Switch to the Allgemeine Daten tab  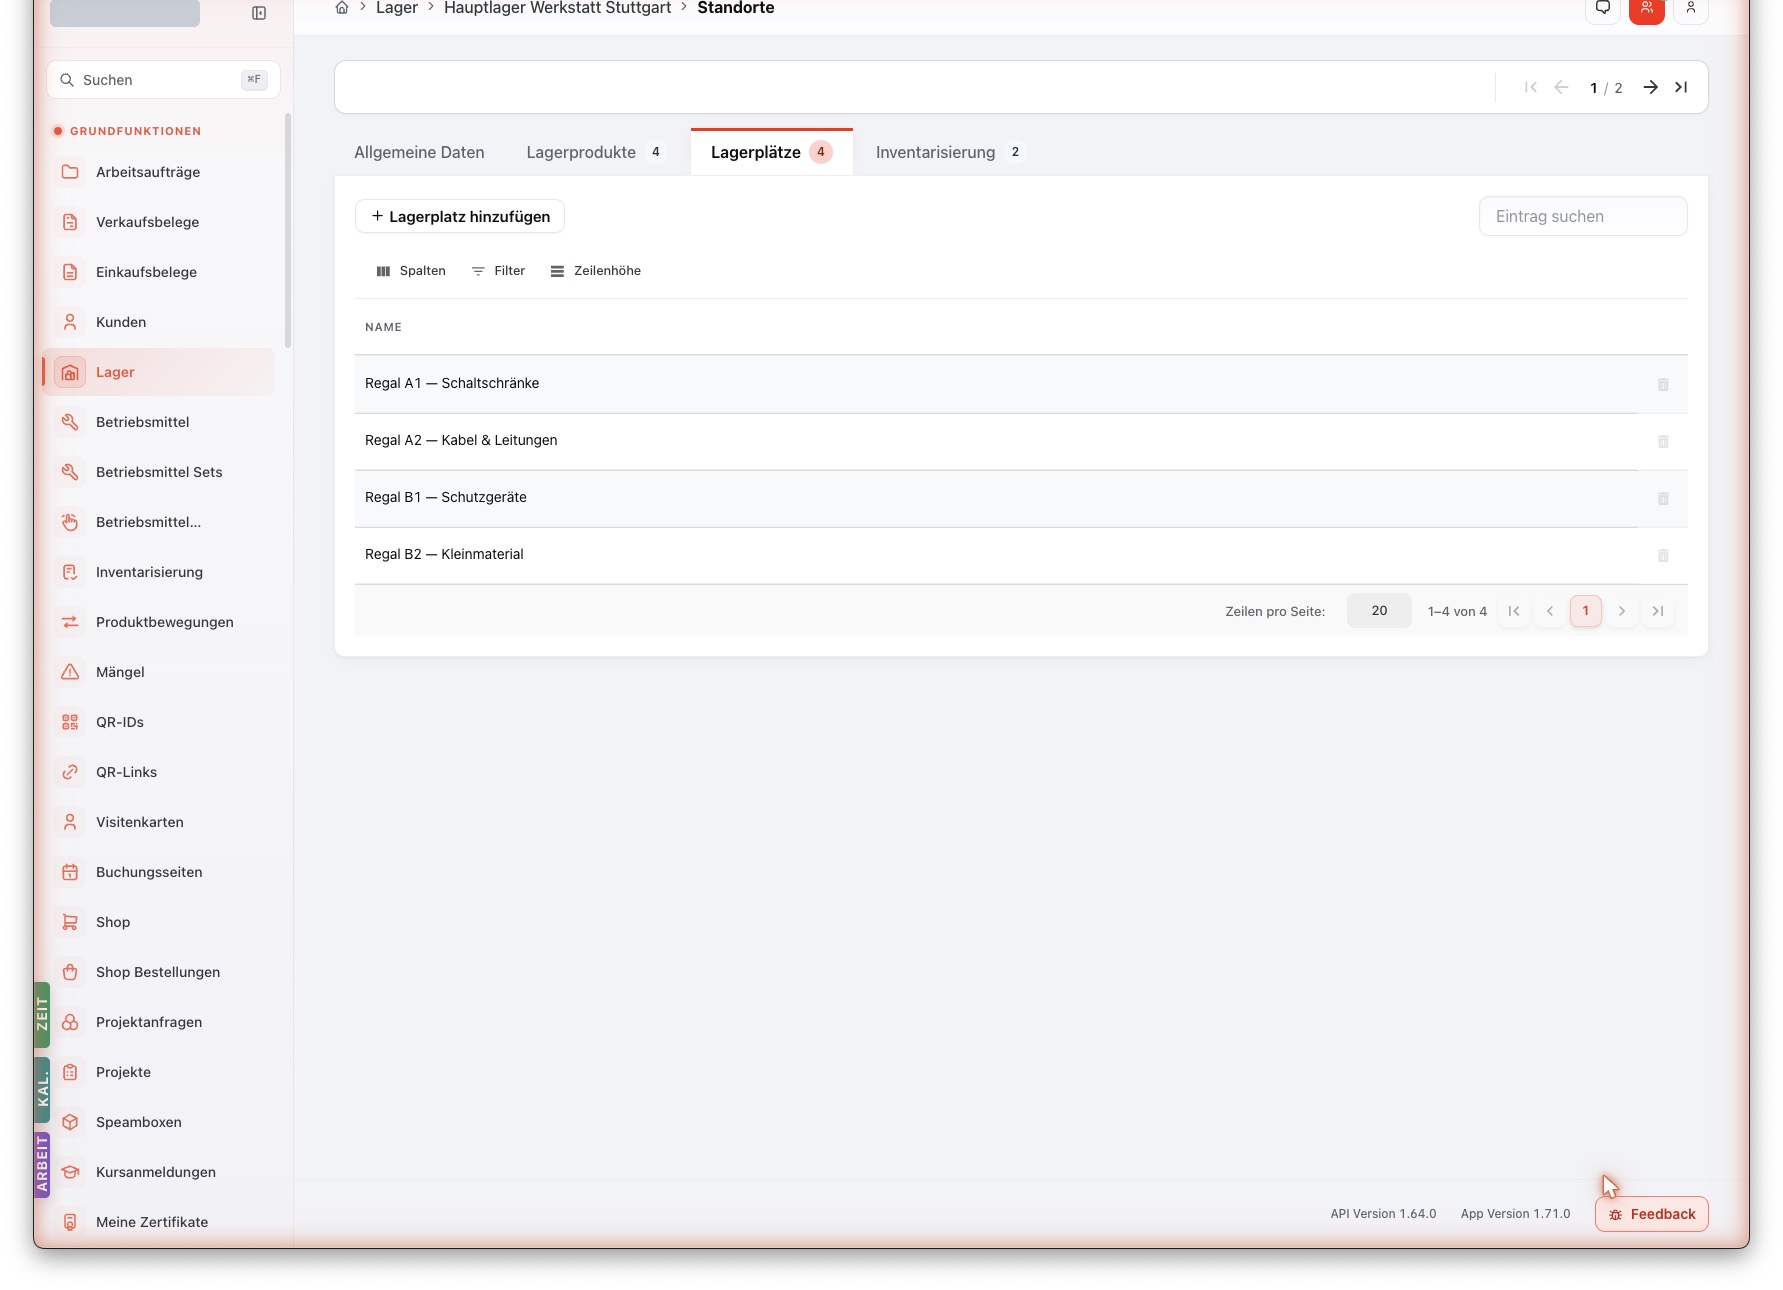(419, 152)
